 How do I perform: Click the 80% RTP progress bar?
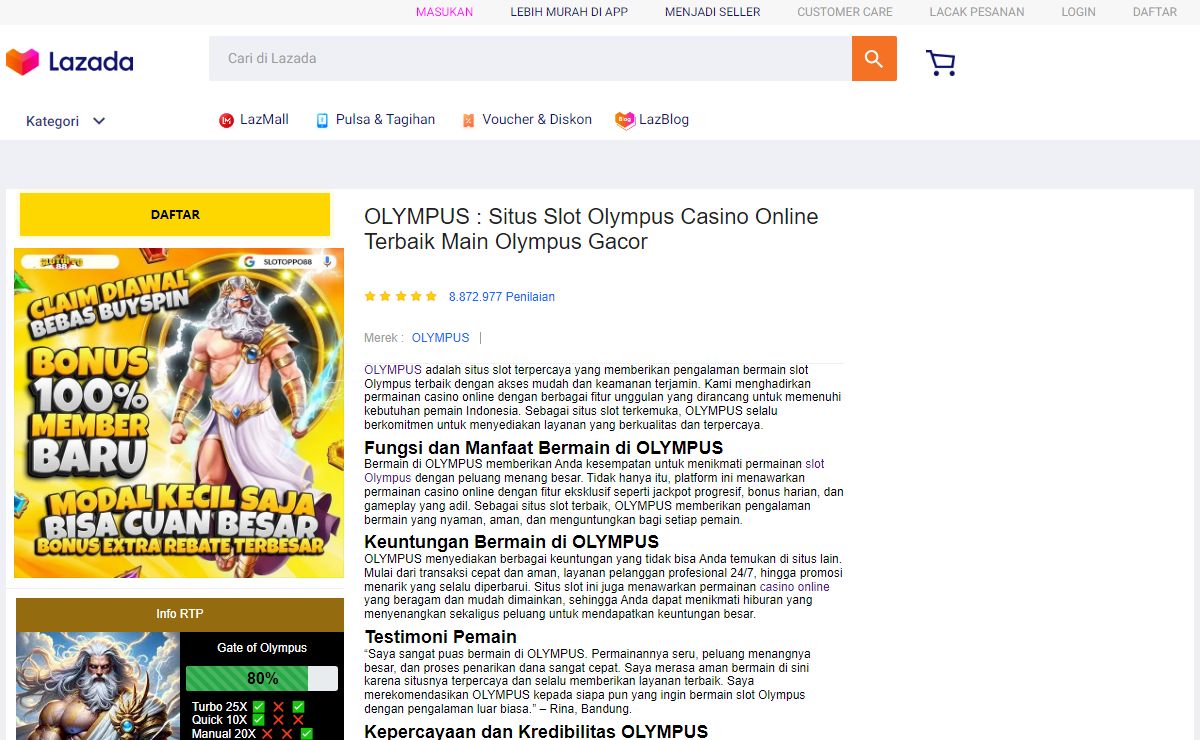(262, 679)
